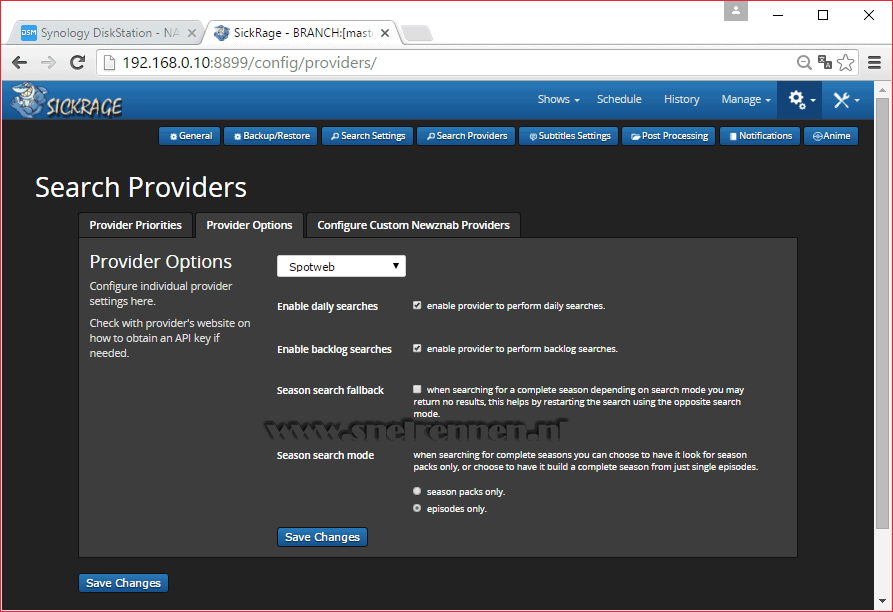This screenshot has width=893, height=612.
Task: Open Search Settings
Action: pyautogui.click(x=367, y=136)
